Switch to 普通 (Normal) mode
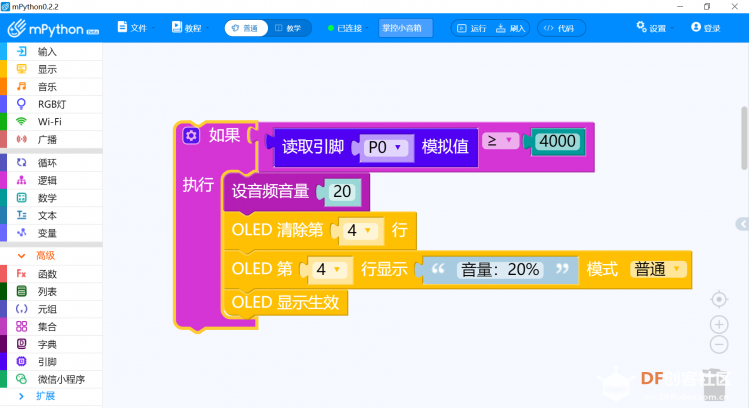 pyautogui.click(x=246, y=28)
